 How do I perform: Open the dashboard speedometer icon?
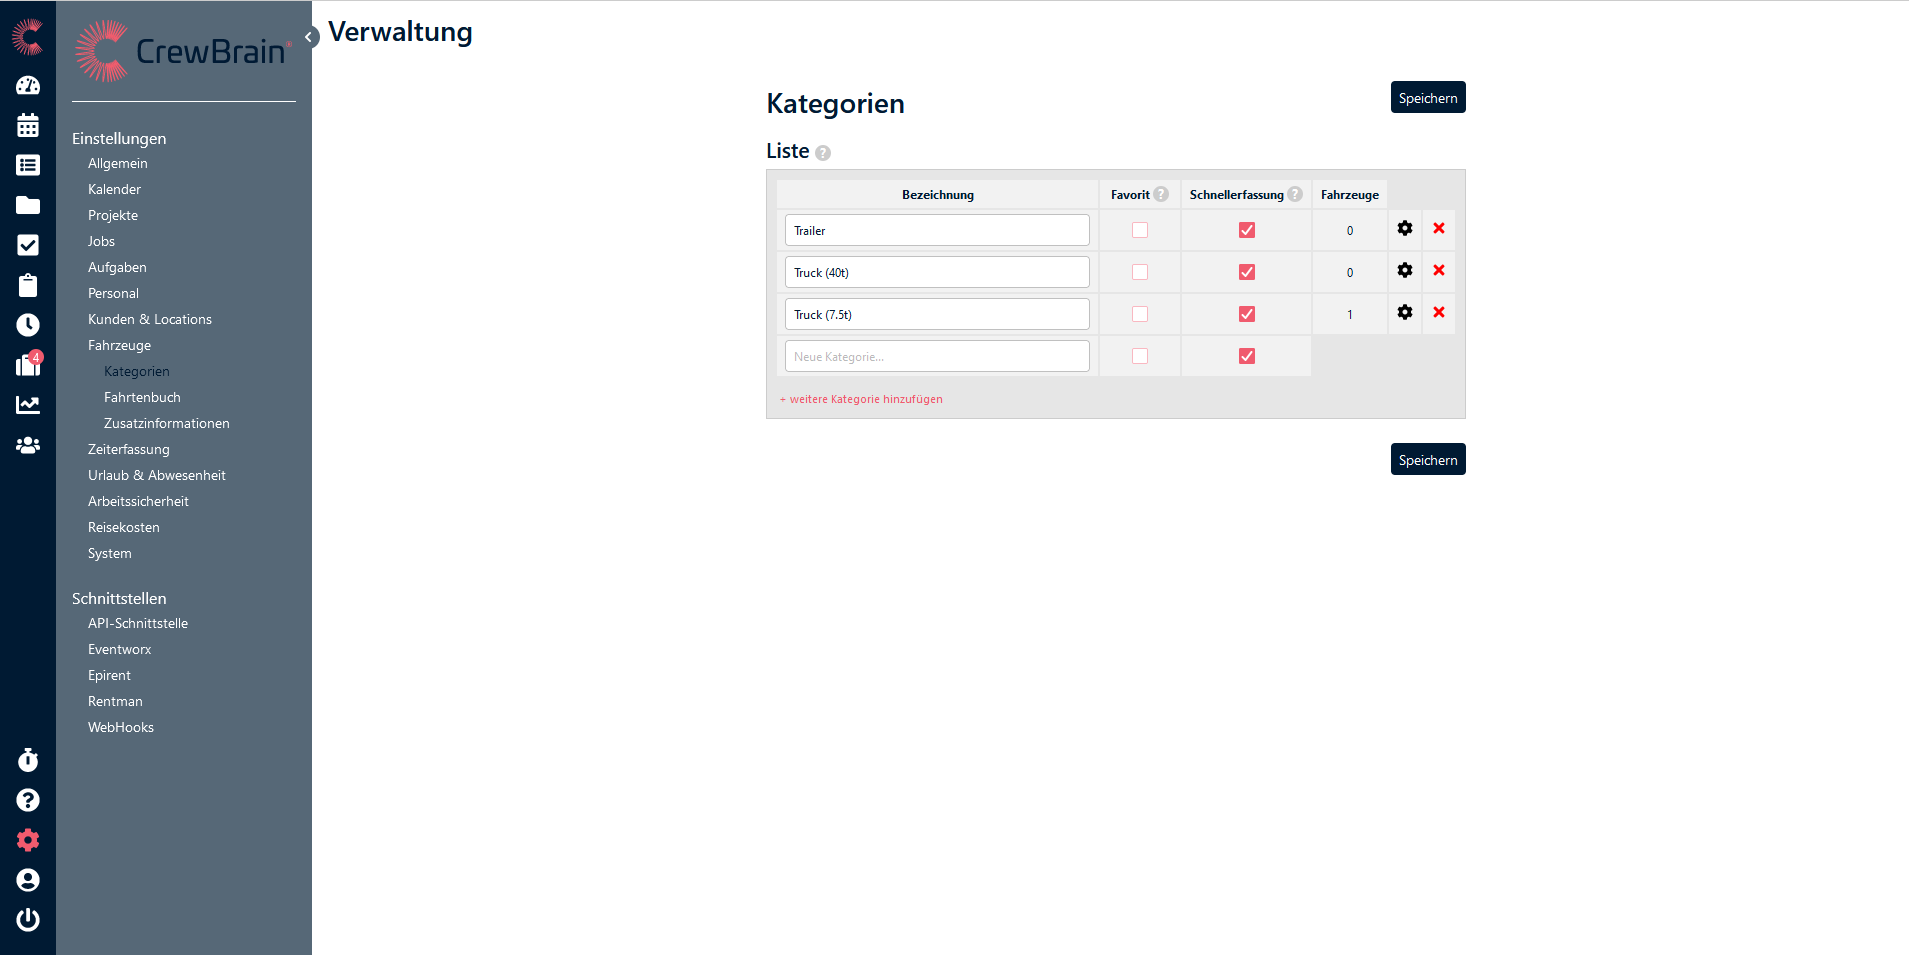tap(28, 86)
